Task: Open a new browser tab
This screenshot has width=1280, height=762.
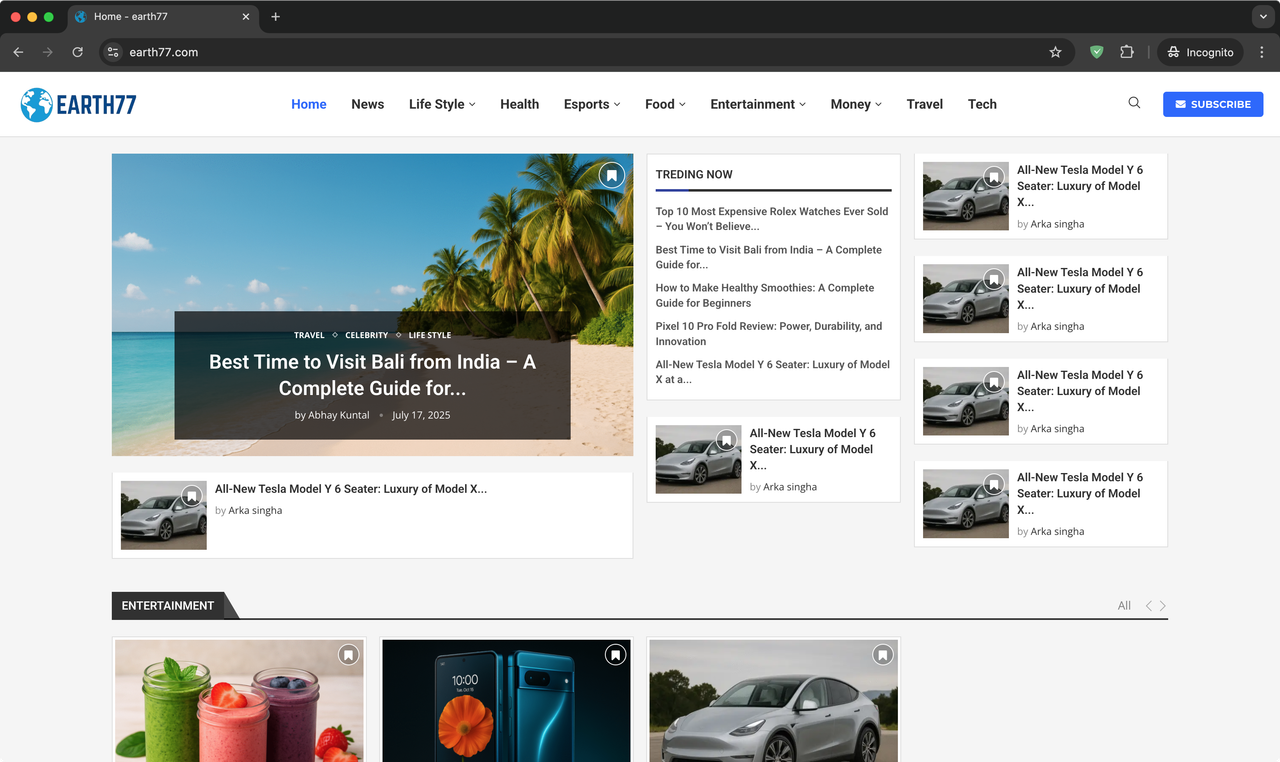Action: tap(276, 17)
